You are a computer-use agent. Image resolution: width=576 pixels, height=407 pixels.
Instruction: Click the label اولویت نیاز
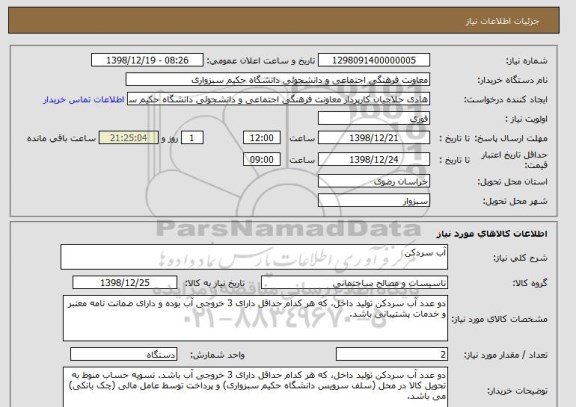(x=526, y=119)
